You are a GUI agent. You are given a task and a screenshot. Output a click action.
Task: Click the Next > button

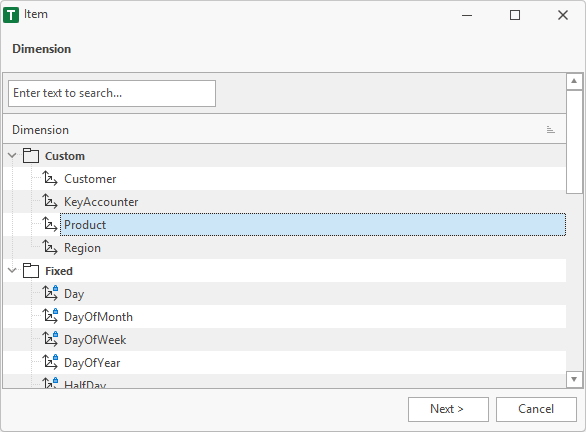[448, 409]
